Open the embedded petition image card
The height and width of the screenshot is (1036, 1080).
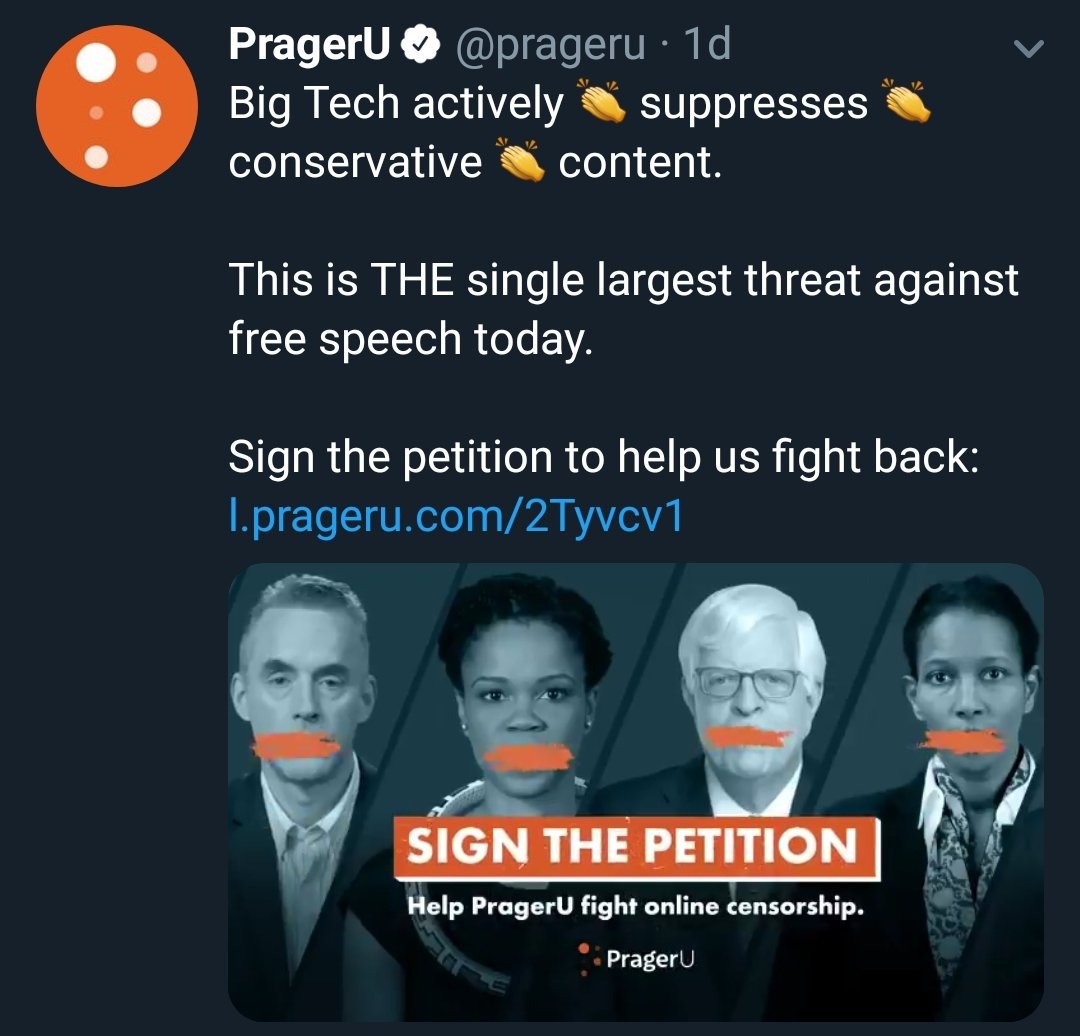pyautogui.click(x=636, y=792)
